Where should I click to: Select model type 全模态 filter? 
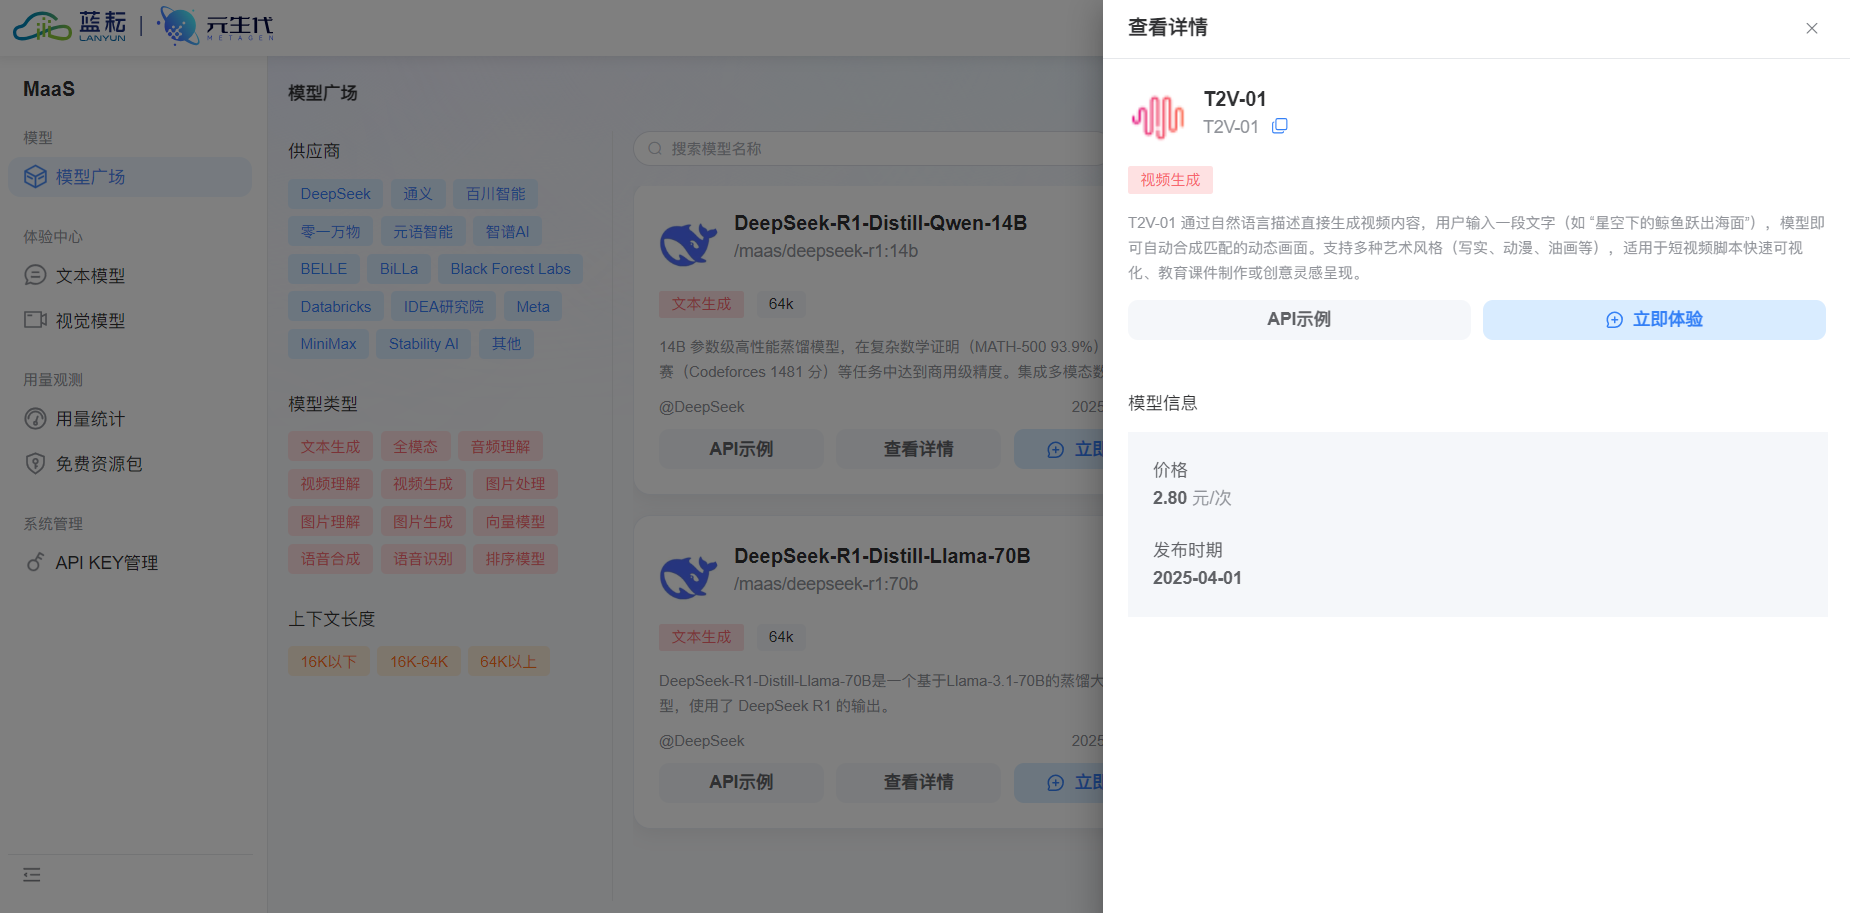(x=415, y=447)
